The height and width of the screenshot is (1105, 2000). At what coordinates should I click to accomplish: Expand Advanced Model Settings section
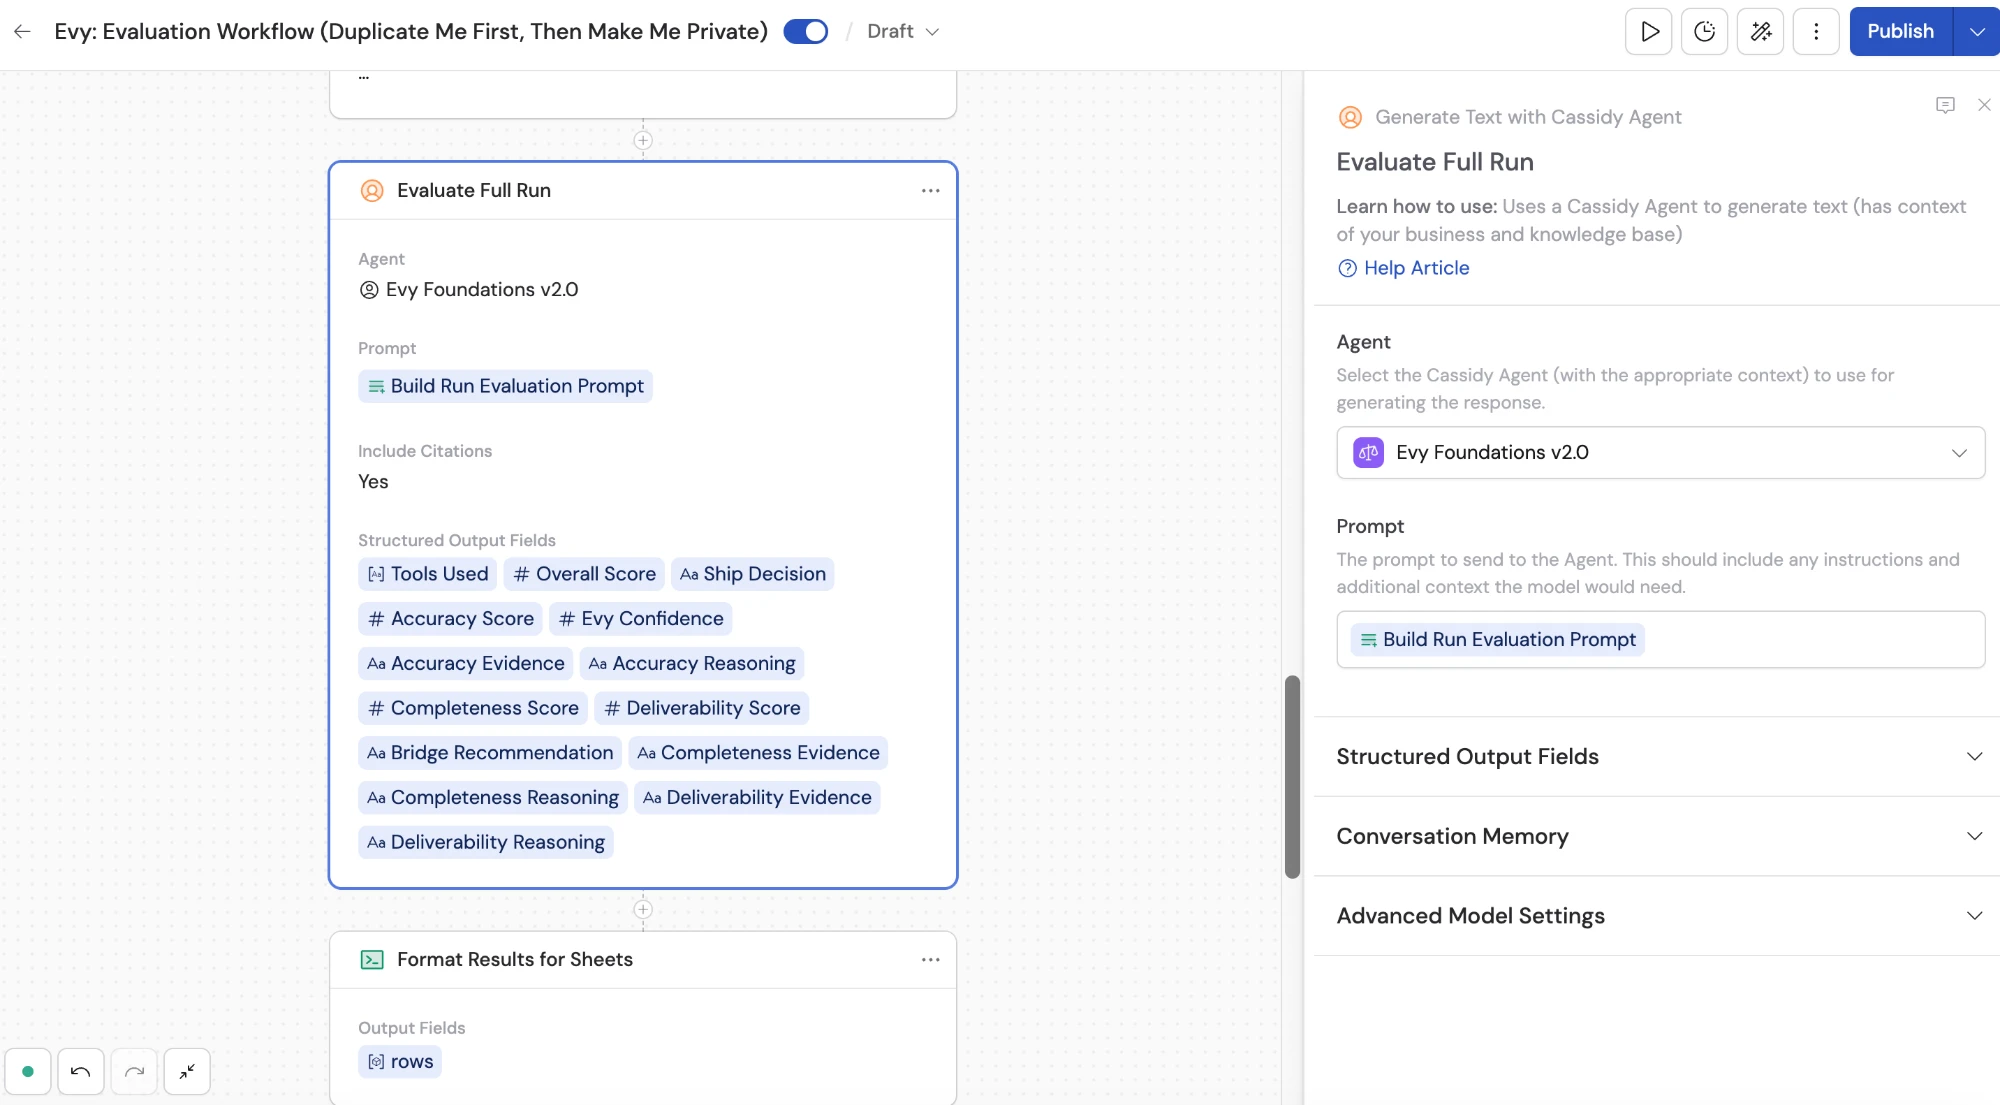[x=1658, y=916]
